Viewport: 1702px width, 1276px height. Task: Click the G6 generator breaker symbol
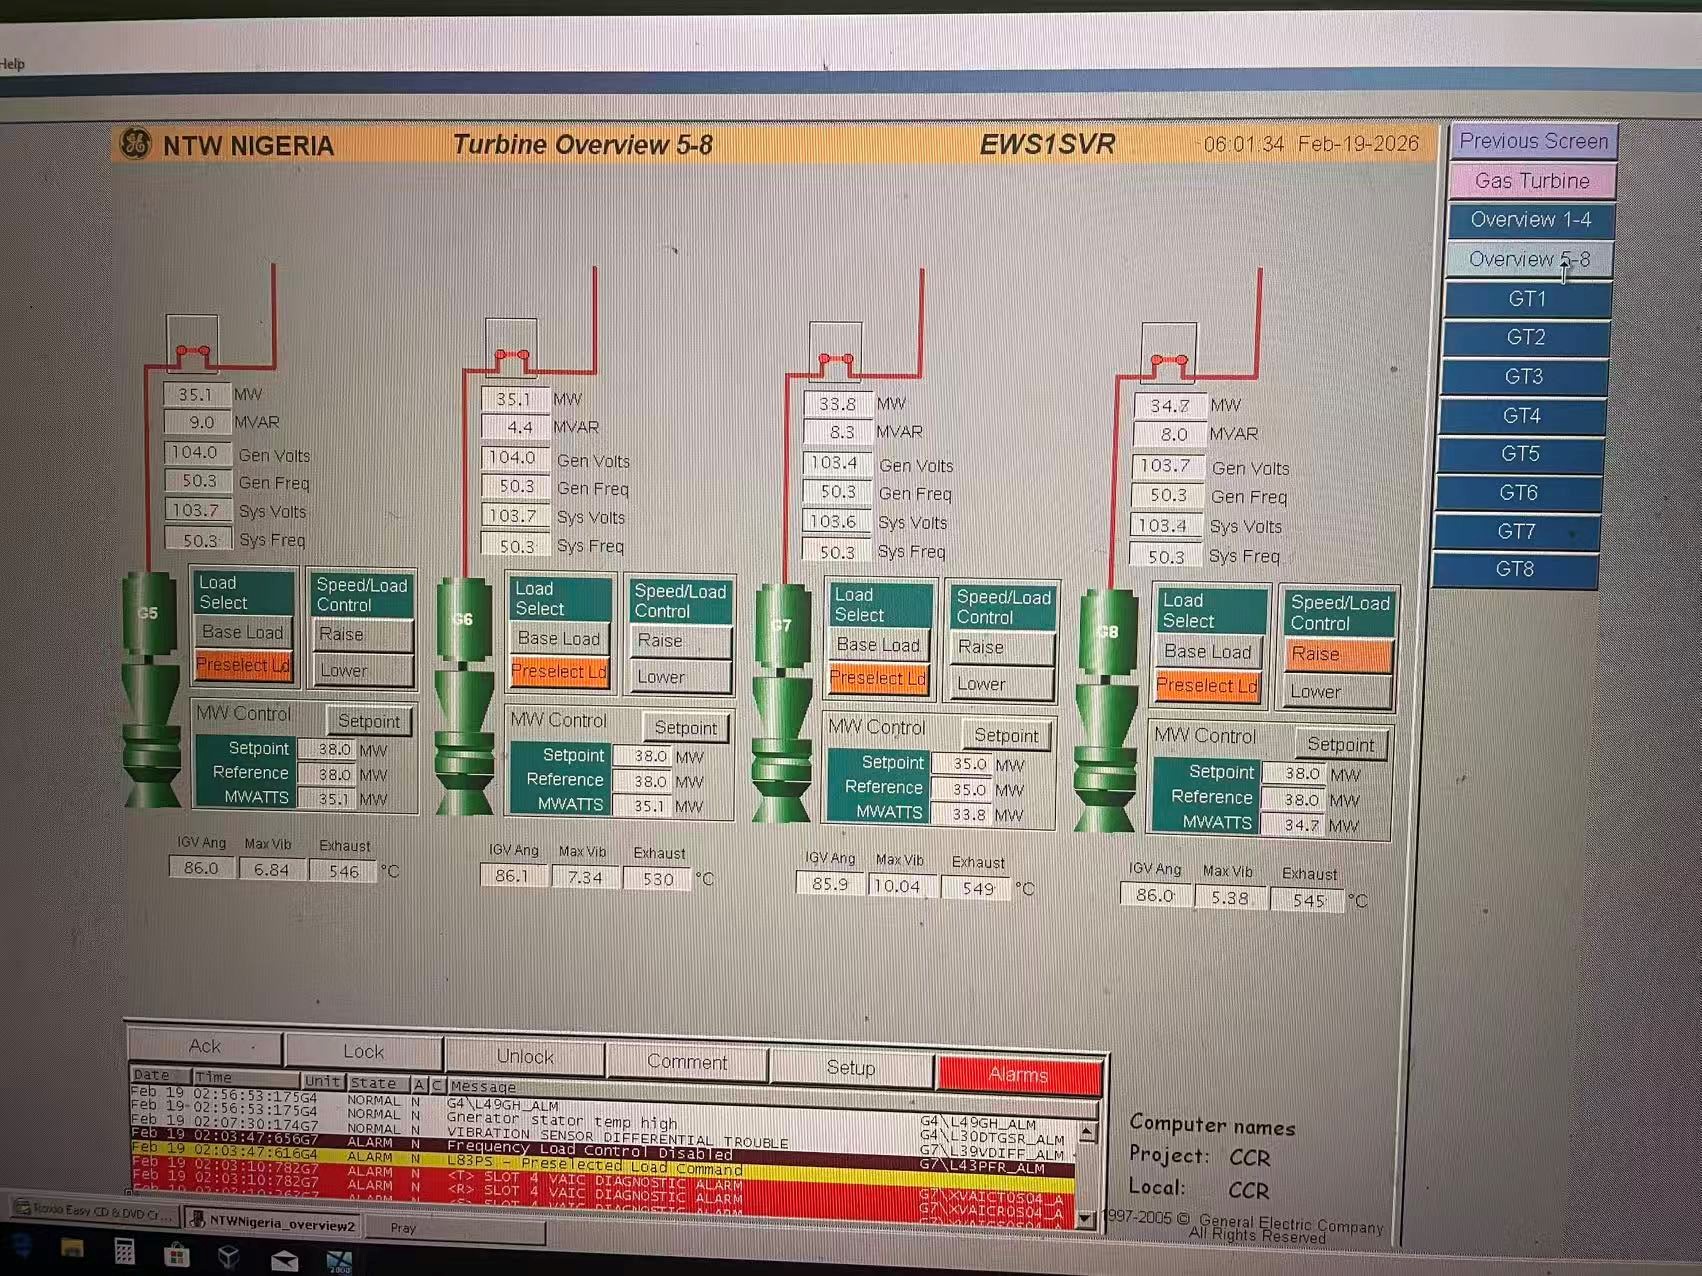pos(511,355)
